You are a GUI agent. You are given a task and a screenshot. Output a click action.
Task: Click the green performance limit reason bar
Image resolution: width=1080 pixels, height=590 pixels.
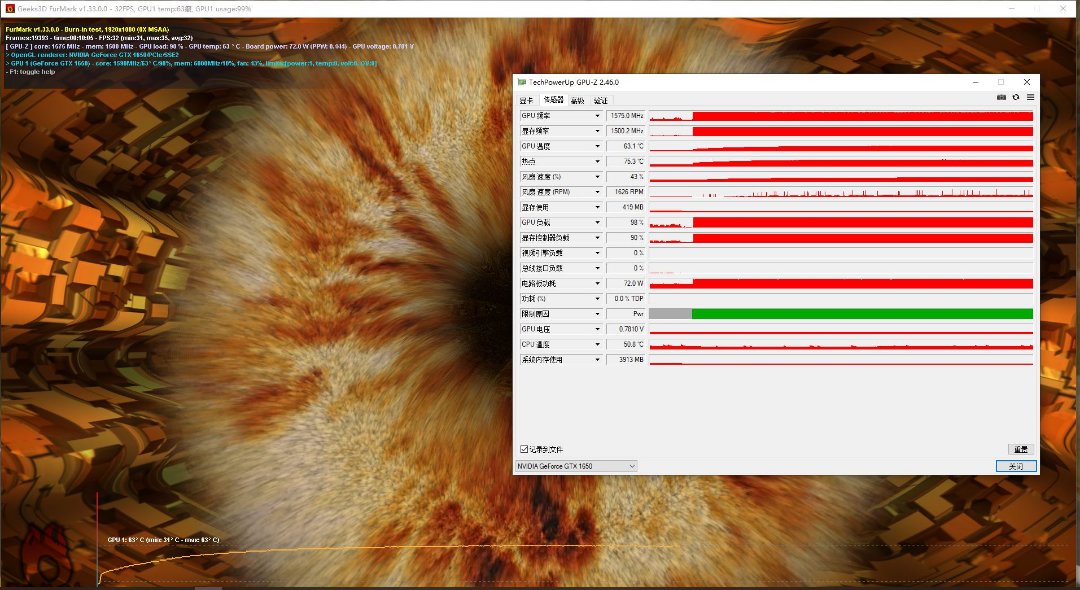click(x=861, y=314)
